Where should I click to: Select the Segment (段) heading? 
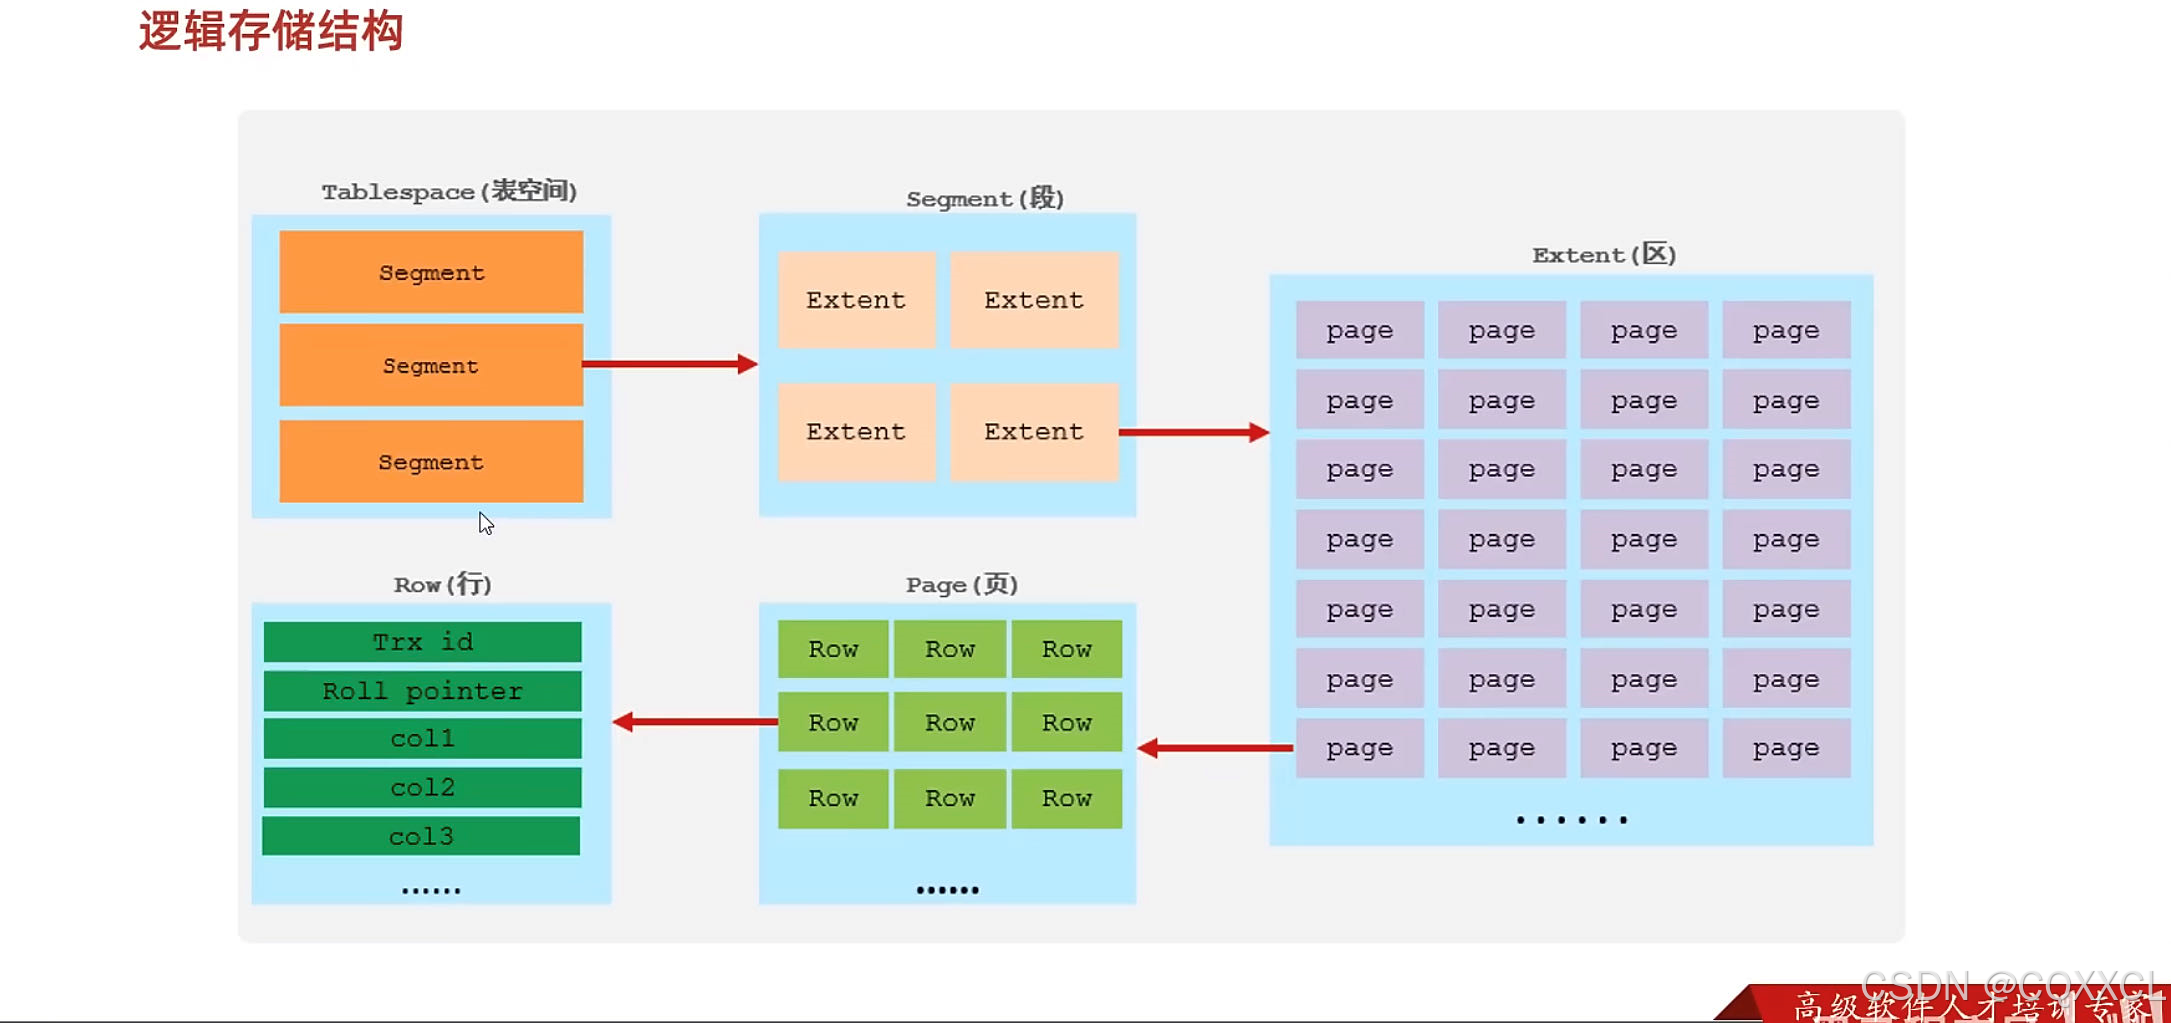click(x=985, y=198)
